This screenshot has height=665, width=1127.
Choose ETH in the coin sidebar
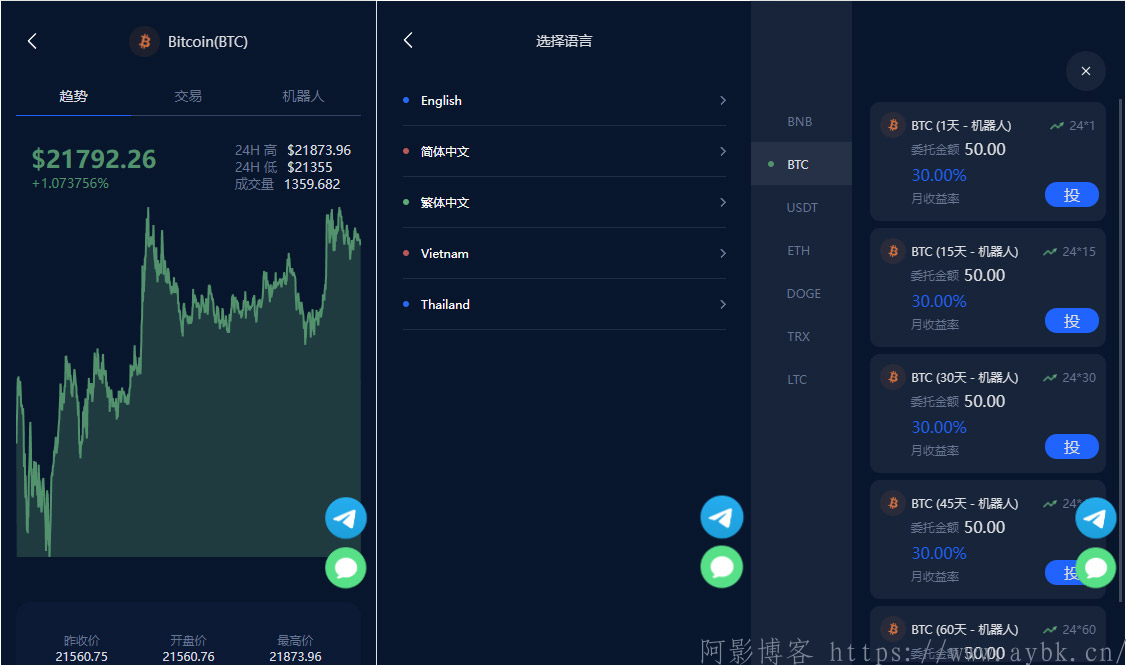(799, 250)
